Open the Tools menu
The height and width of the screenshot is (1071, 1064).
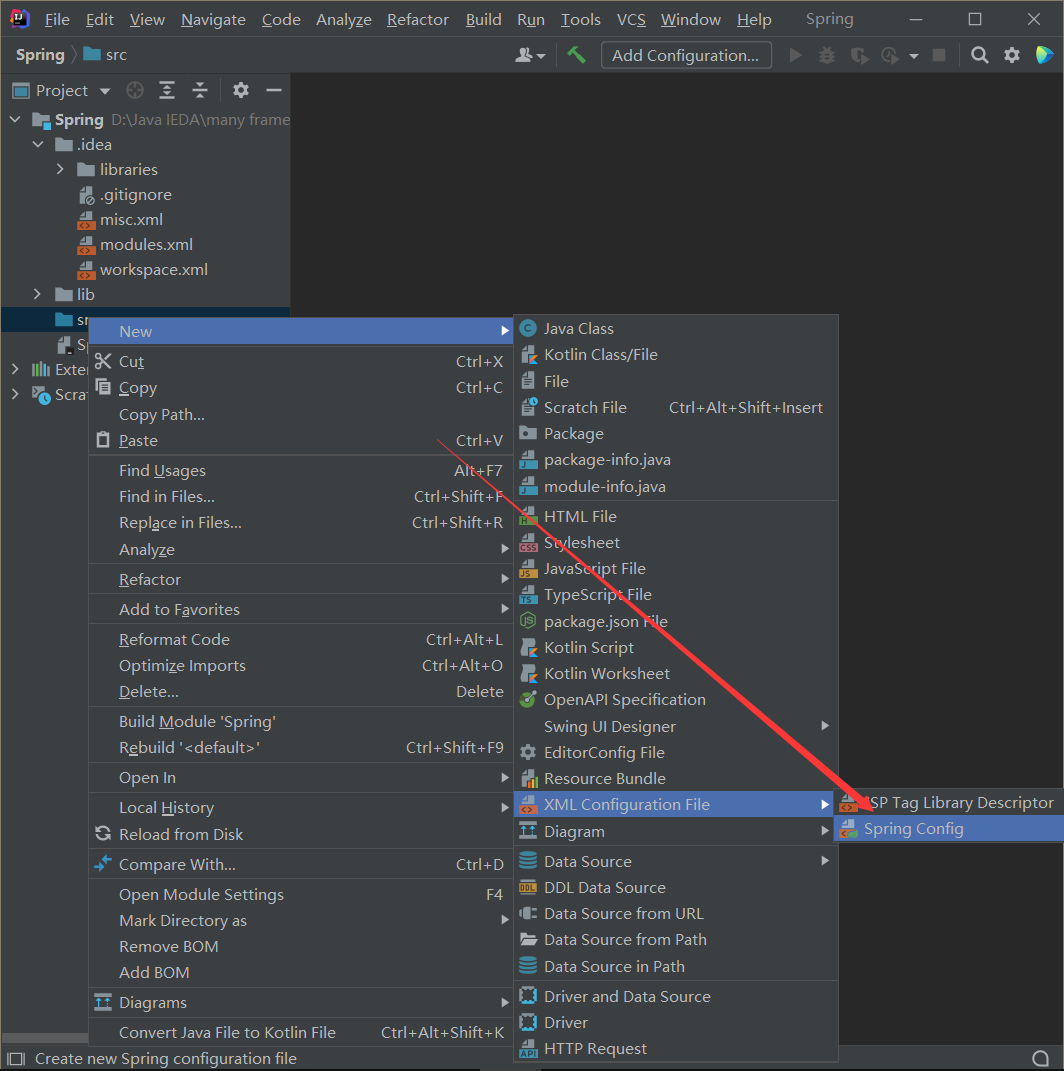580,20
